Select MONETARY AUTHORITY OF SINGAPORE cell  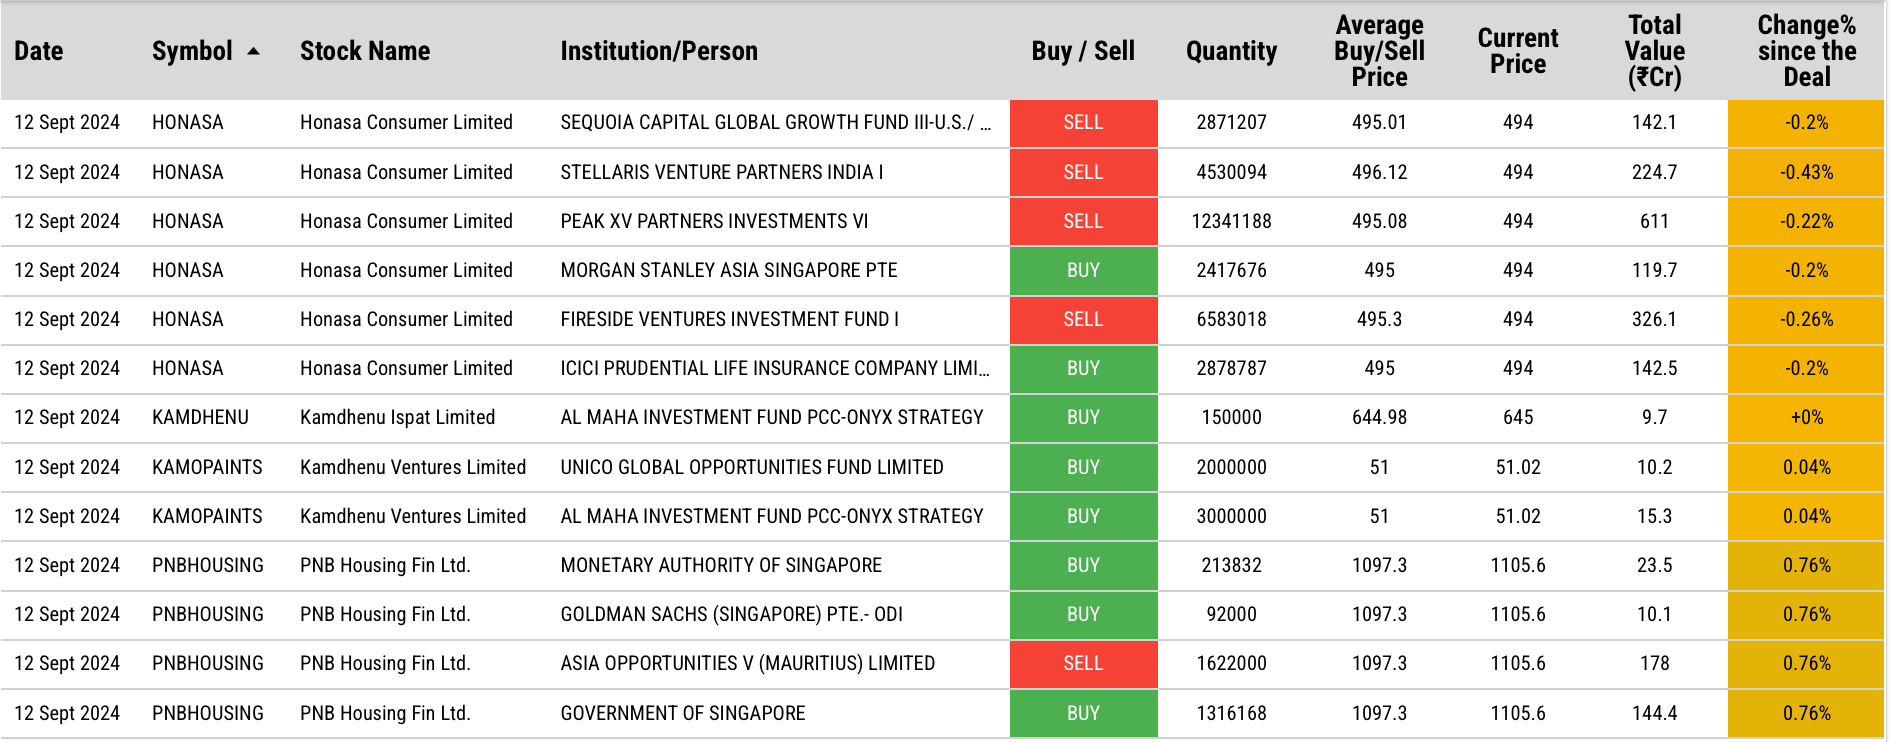(x=721, y=565)
